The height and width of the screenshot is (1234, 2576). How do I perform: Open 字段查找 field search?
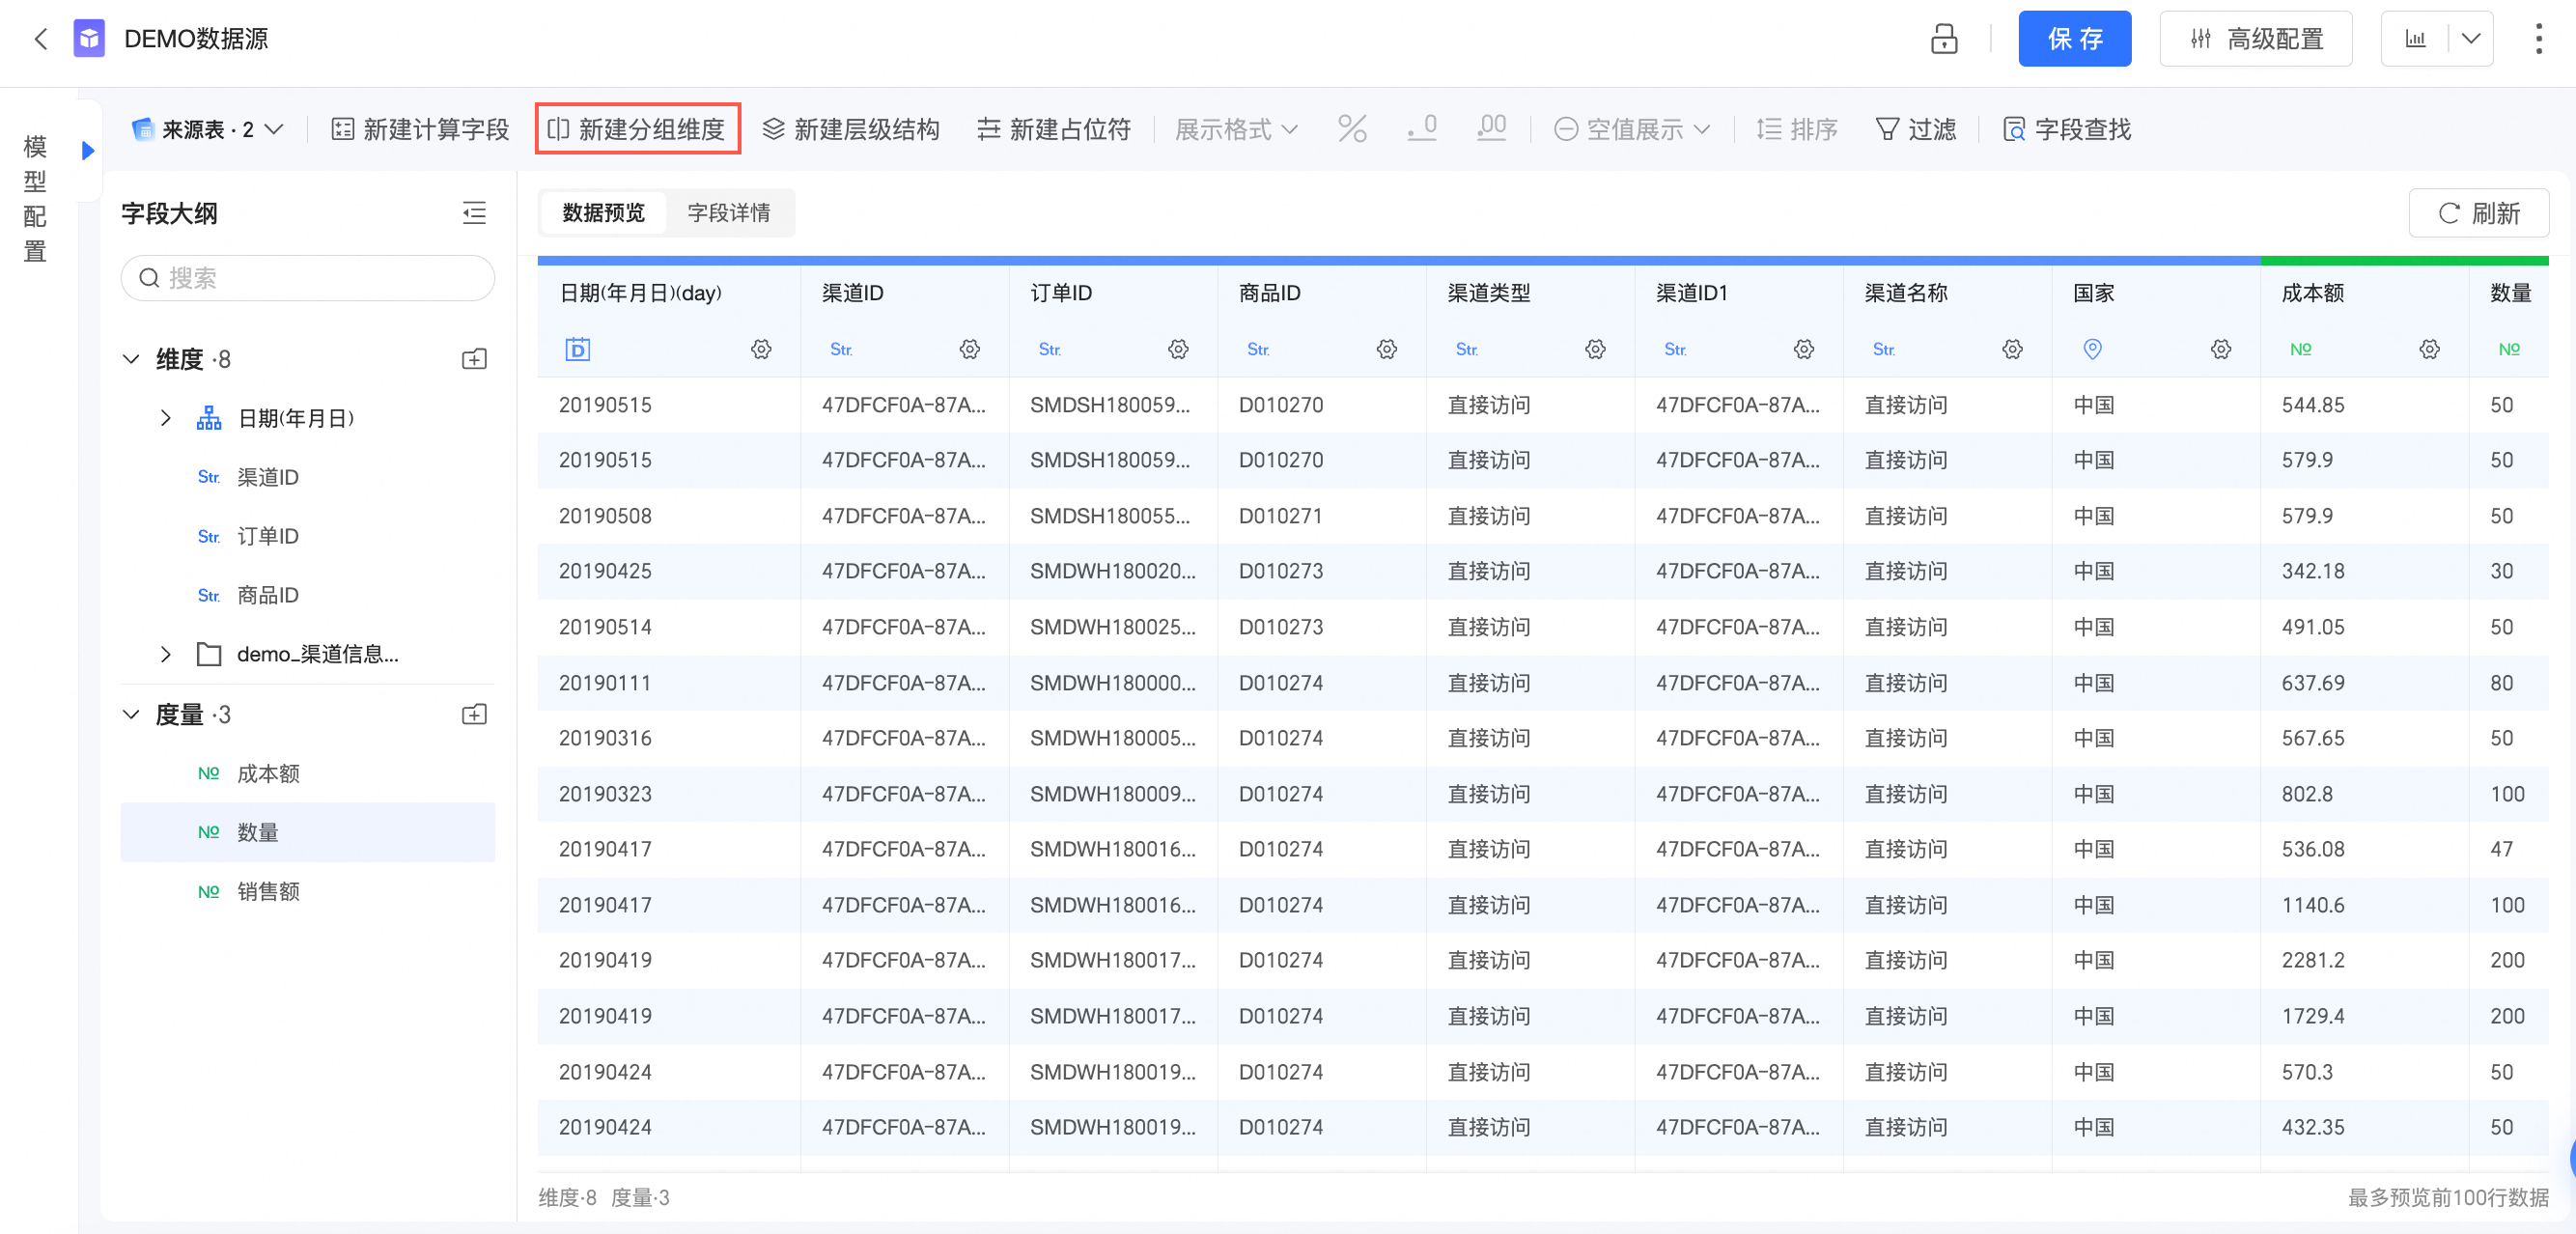pos(2067,129)
